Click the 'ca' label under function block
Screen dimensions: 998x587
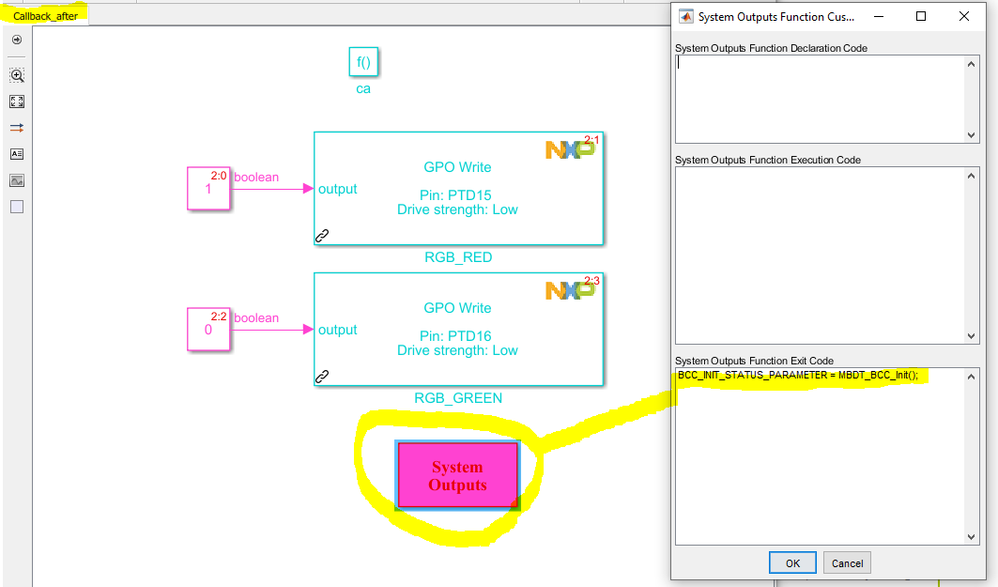coord(363,88)
